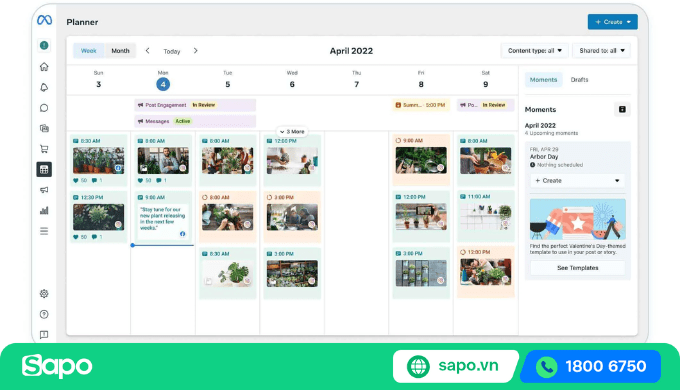Image resolution: width=680 pixels, height=390 pixels.
Task: Open Friday 9:00 AM draft post
Action: click(x=421, y=160)
